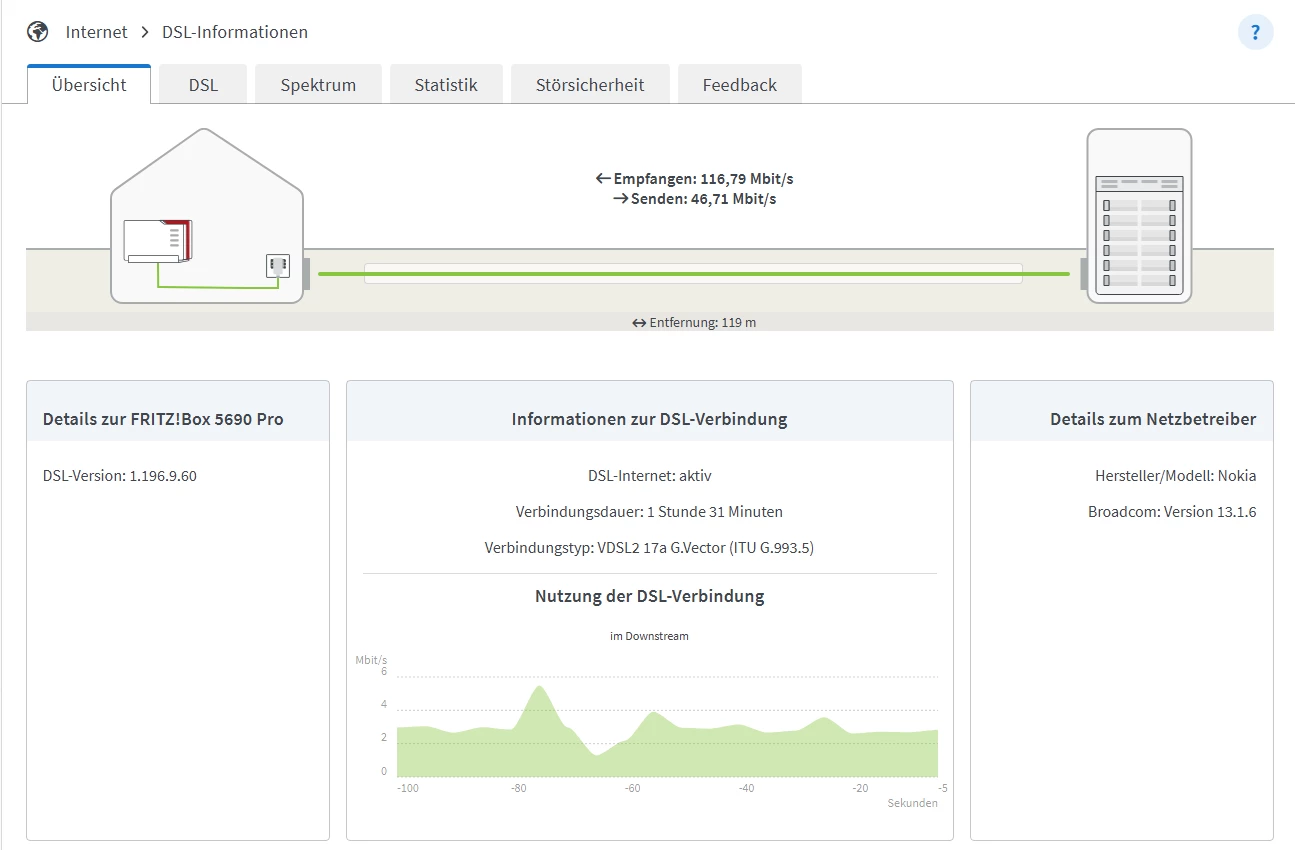This screenshot has height=850, width=1295.
Task: Open the Spektrum tab
Action: pyautogui.click(x=318, y=85)
